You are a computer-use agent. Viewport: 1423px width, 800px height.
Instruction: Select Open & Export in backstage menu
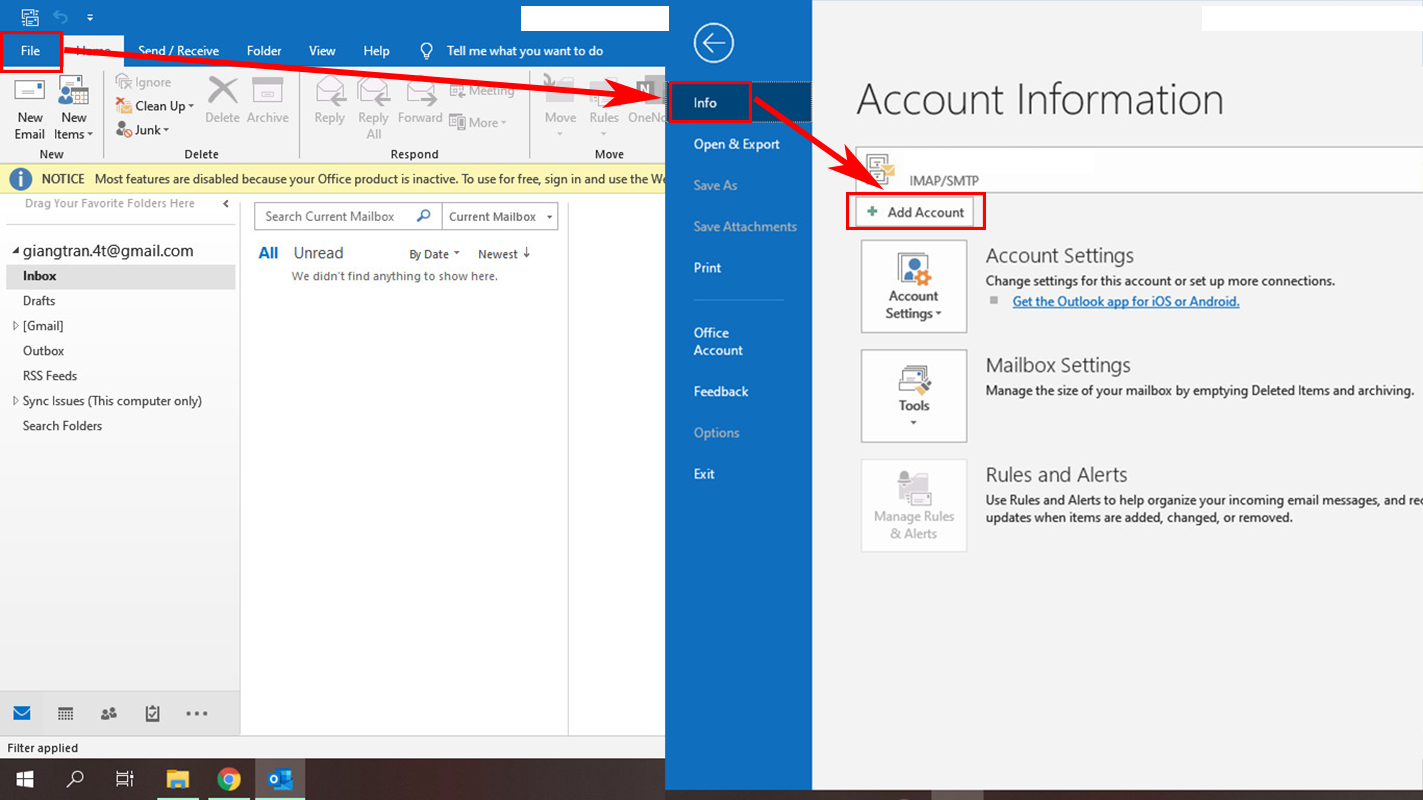[739, 144]
